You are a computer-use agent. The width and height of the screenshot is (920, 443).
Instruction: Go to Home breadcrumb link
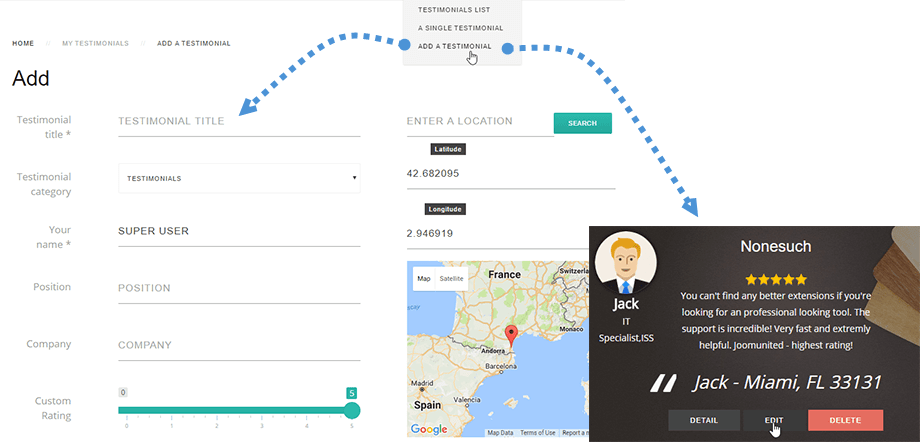(x=23, y=44)
